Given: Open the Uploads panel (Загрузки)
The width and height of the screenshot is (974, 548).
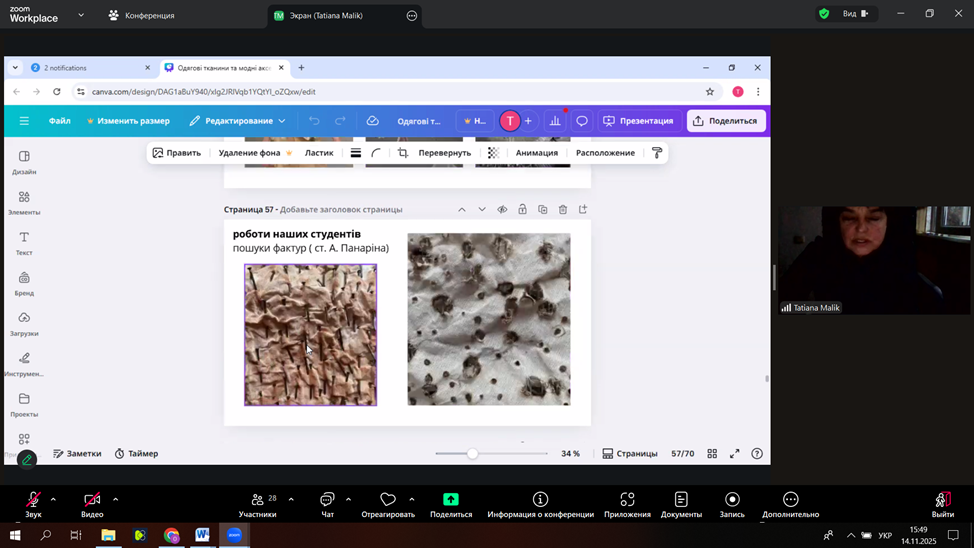Looking at the screenshot, I should pos(24,323).
